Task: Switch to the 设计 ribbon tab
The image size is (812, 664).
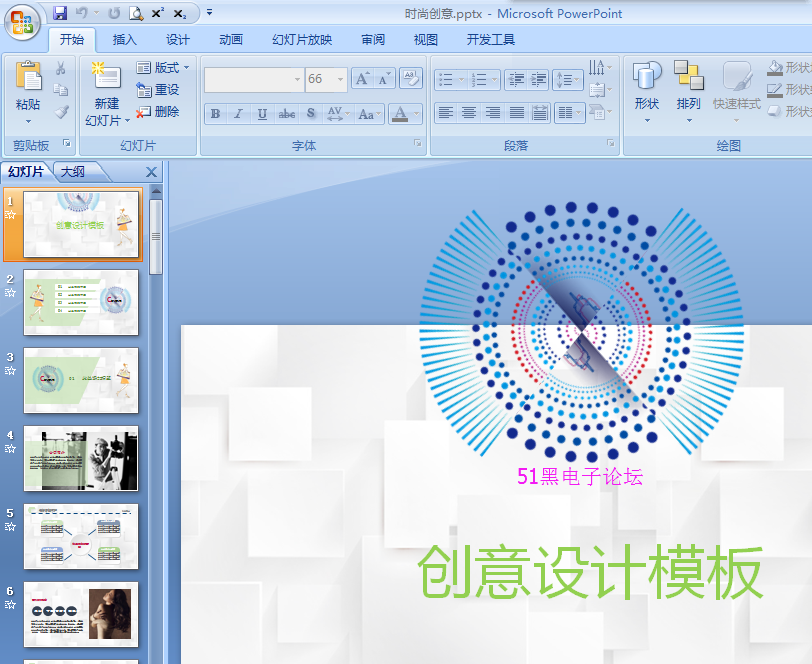Action: (178, 39)
